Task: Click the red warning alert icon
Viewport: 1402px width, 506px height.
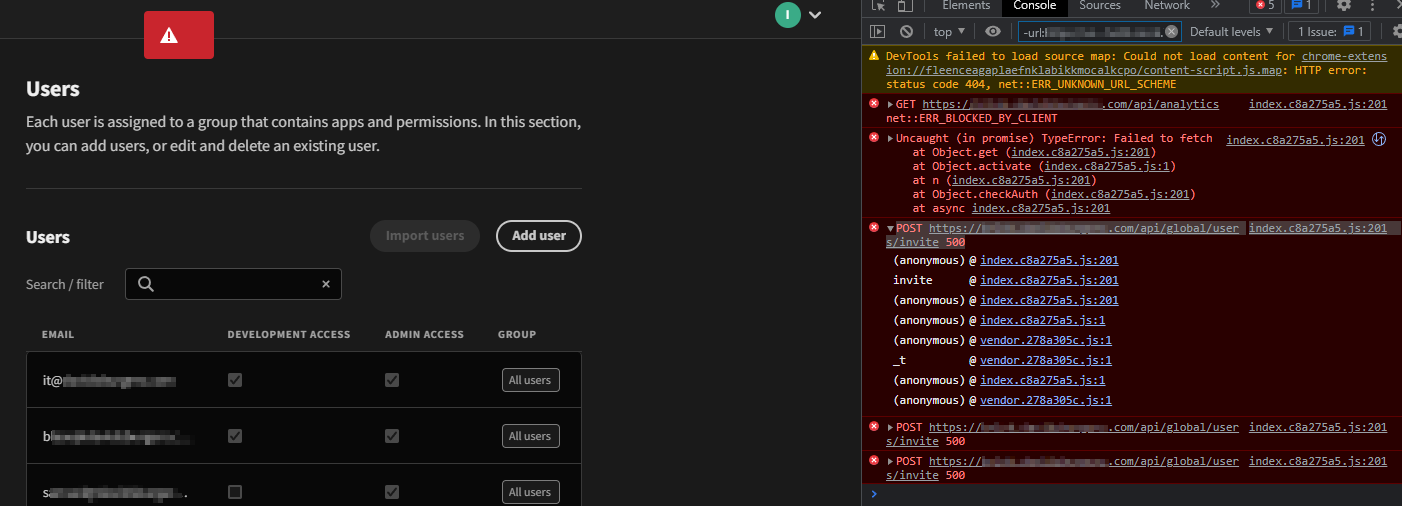Action: (169, 35)
